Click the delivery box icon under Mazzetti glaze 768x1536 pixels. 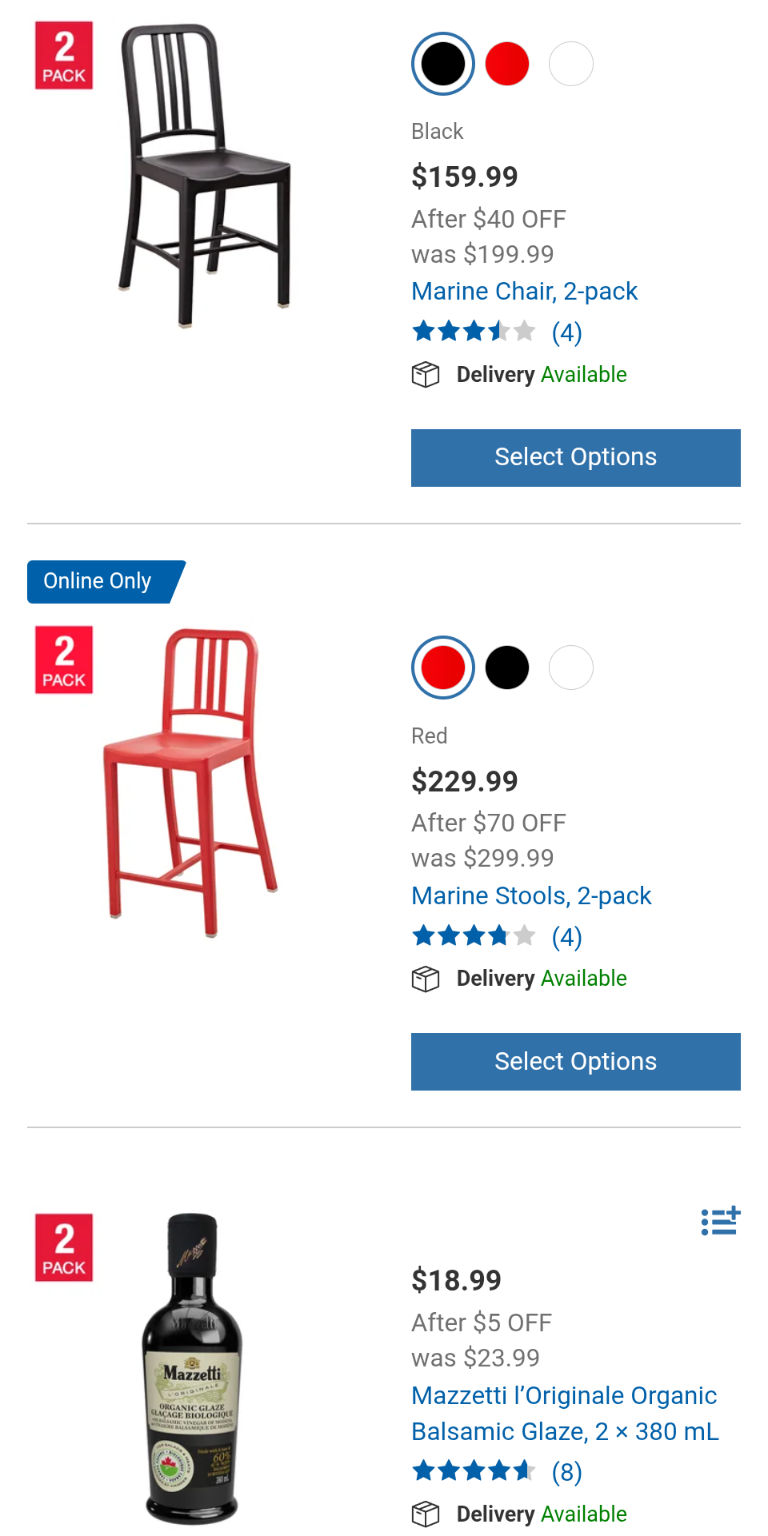(x=426, y=1515)
